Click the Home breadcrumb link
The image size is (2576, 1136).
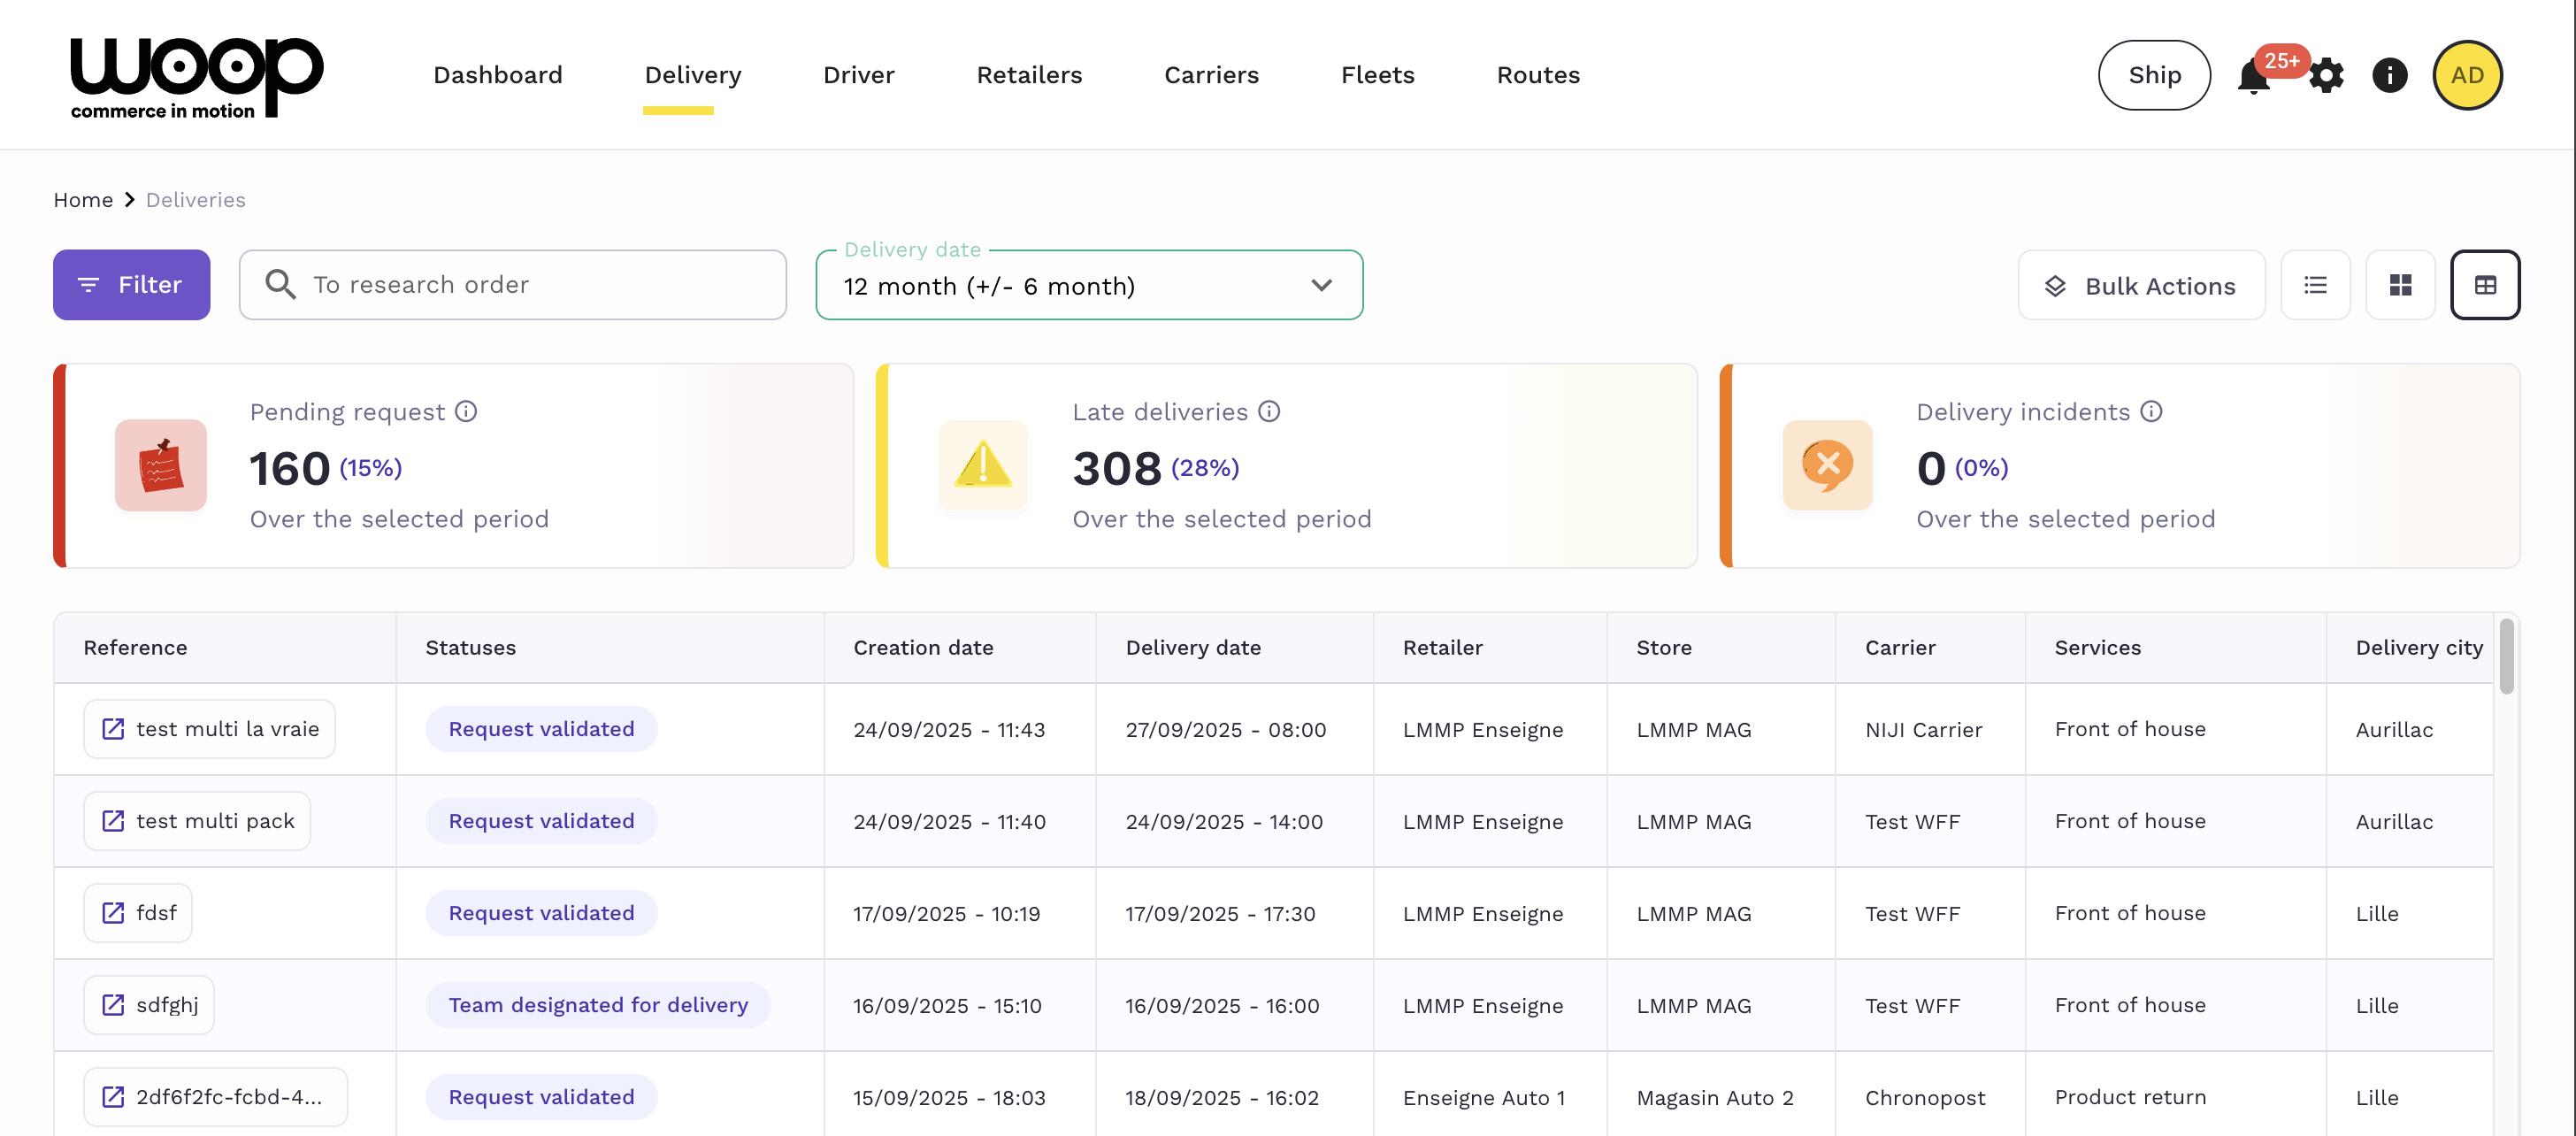pyautogui.click(x=83, y=201)
